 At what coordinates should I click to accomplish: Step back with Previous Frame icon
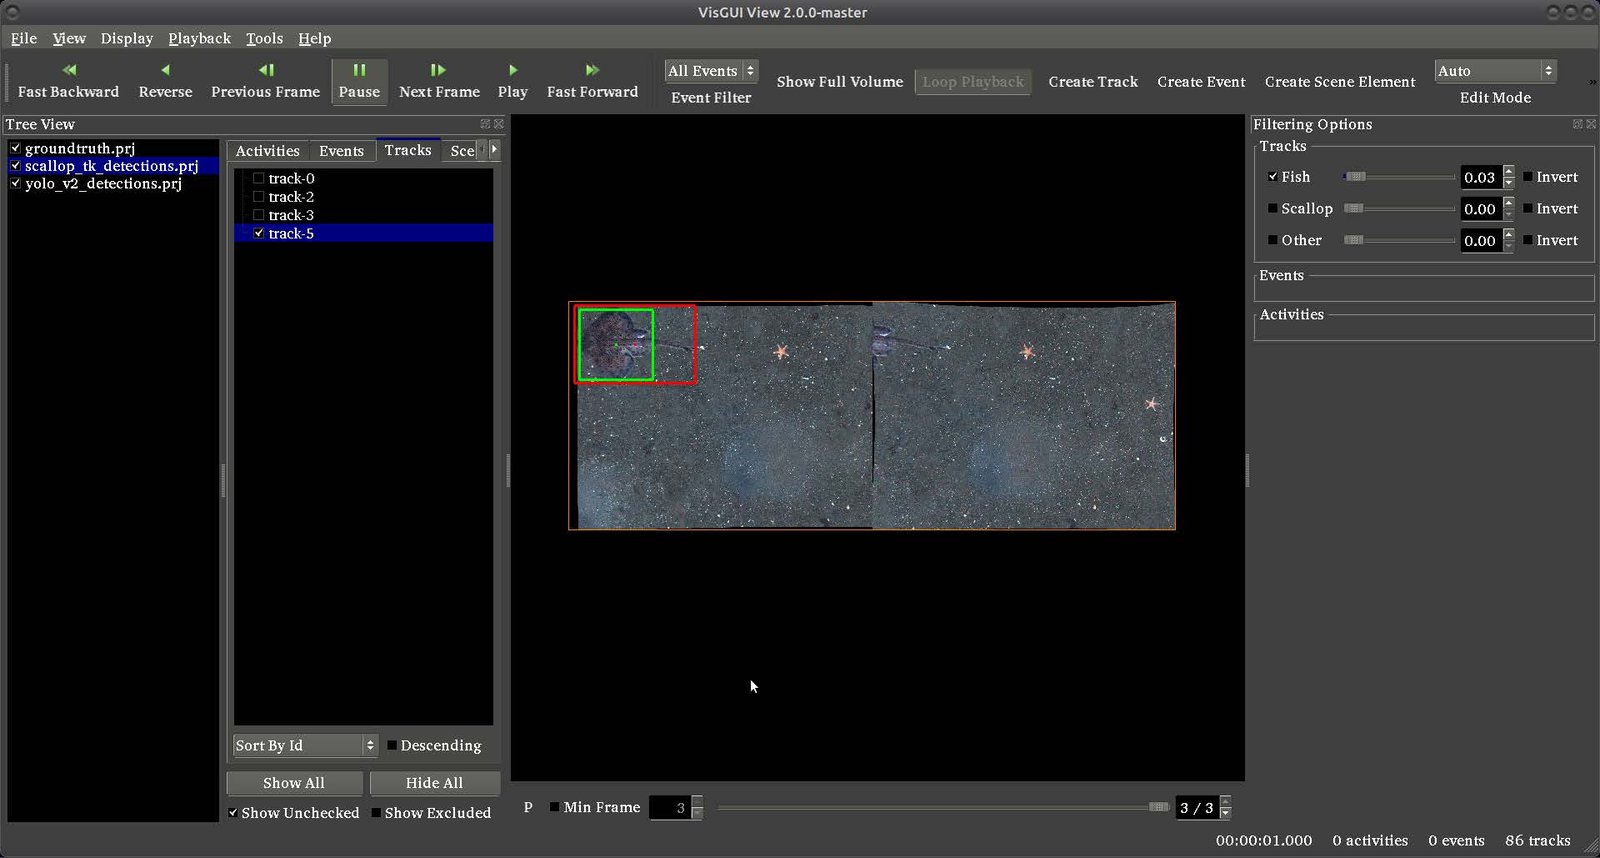266,70
